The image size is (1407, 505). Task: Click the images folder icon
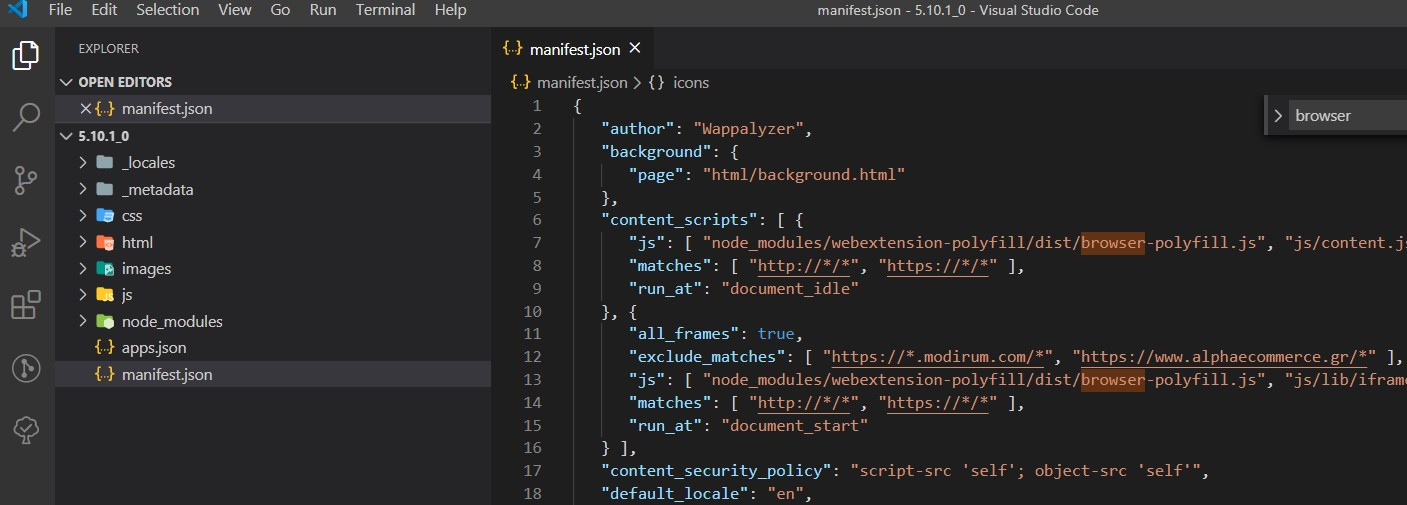click(105, 268)
